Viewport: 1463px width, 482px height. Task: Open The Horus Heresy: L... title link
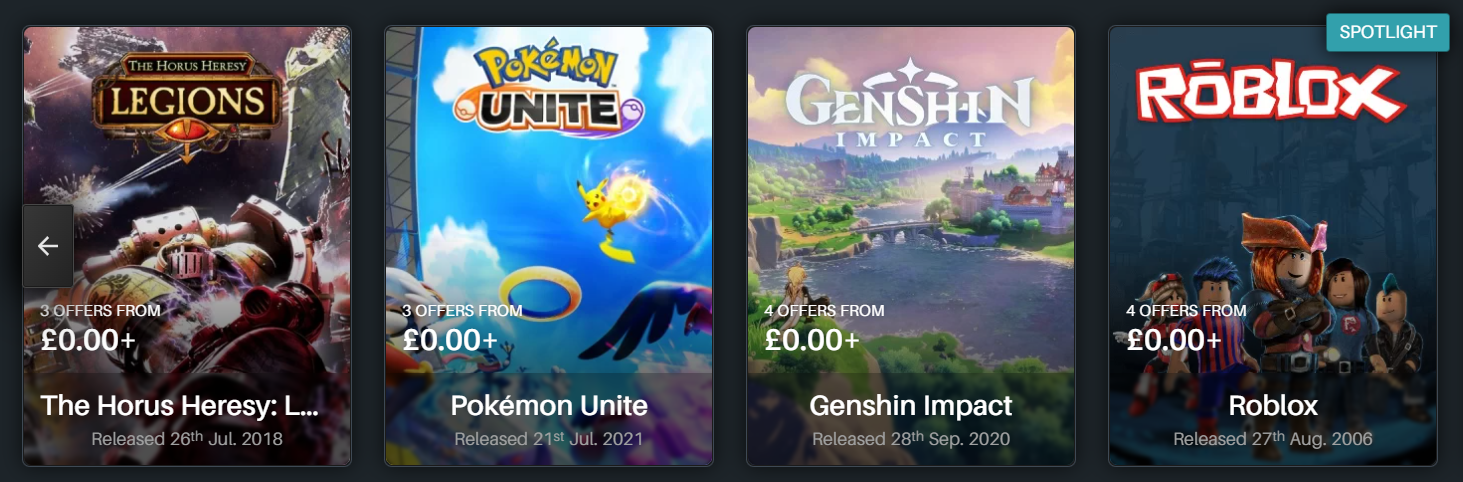coord(180,406)
